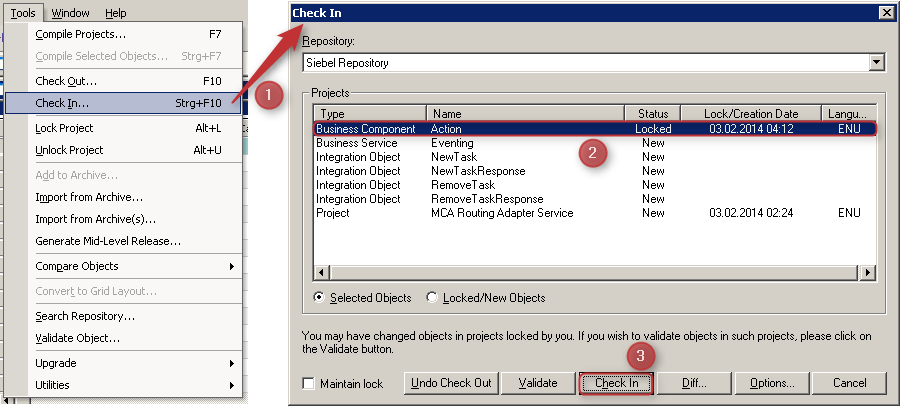Choose Validate Object… menu entry
Image resolution: width=900 pixels, height=407 pixels.
(x=123, y=338)
